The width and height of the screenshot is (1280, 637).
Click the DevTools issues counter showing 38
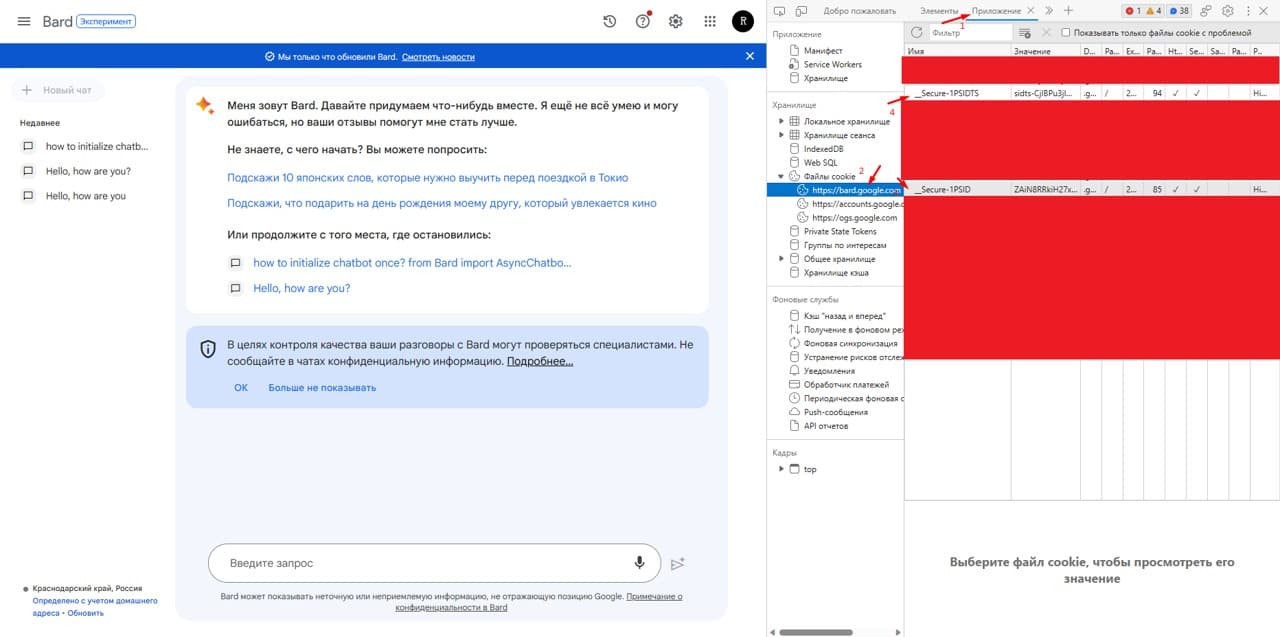(1180, 11)
